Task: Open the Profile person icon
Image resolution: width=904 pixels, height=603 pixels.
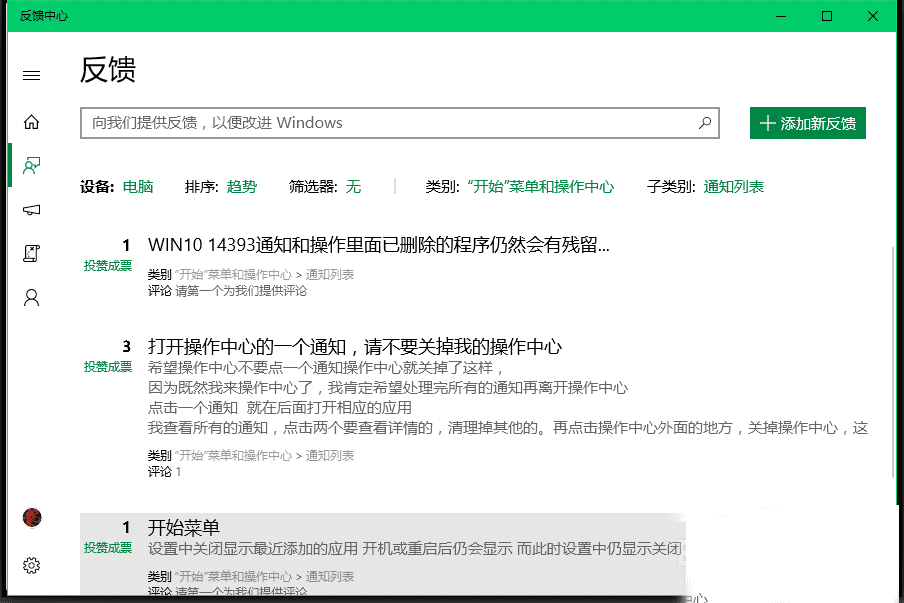Action: (31, 297)
